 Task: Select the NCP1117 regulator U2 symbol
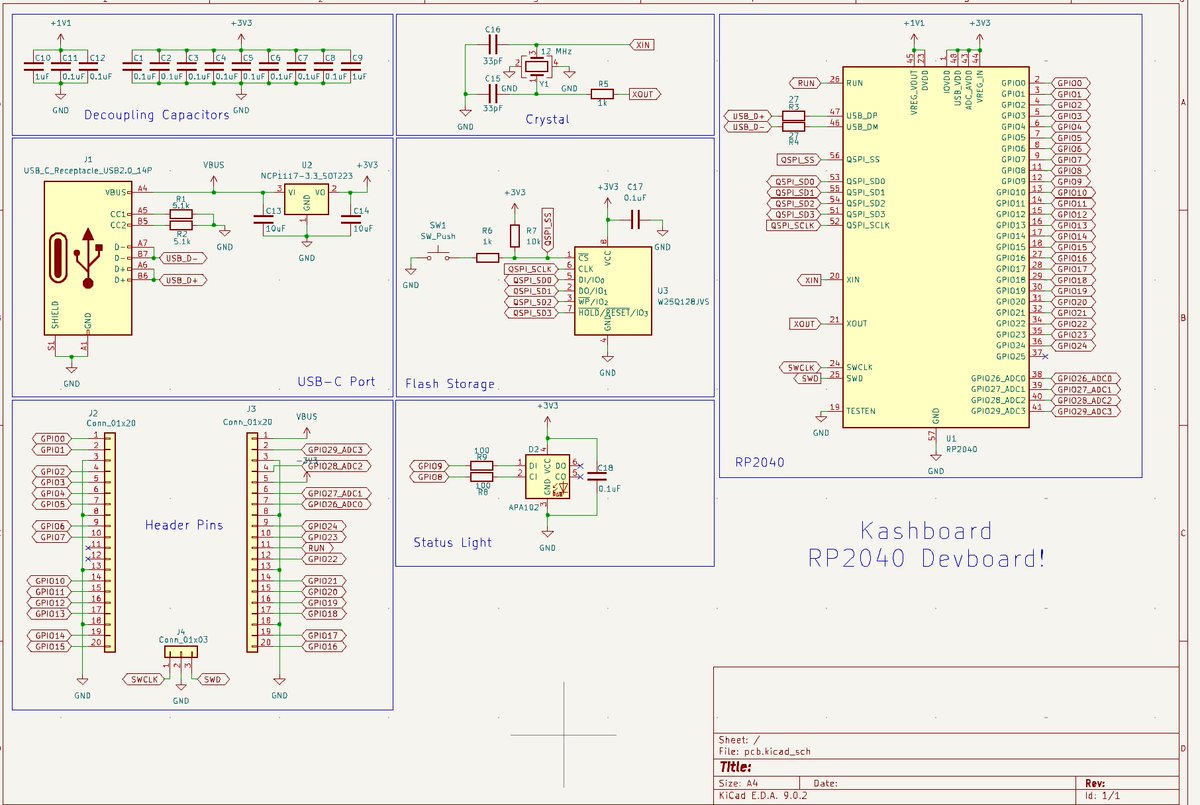[306, 199]
